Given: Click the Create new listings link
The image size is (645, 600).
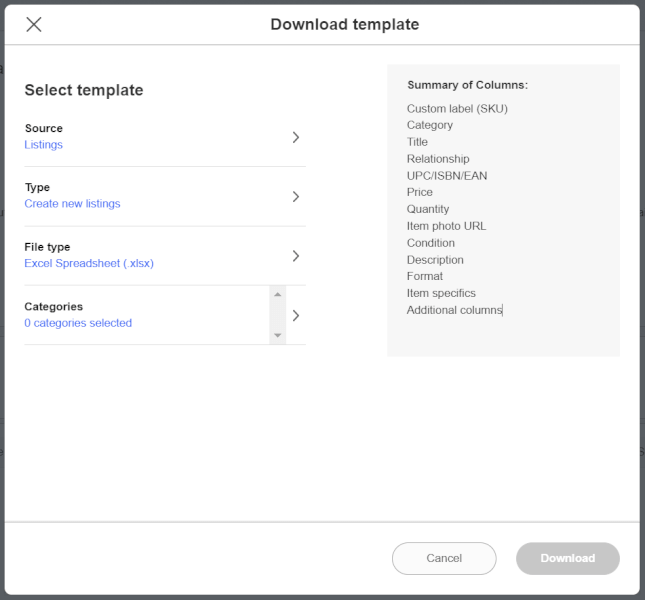Looking at the screenshot, I should [x=72, y=204].
